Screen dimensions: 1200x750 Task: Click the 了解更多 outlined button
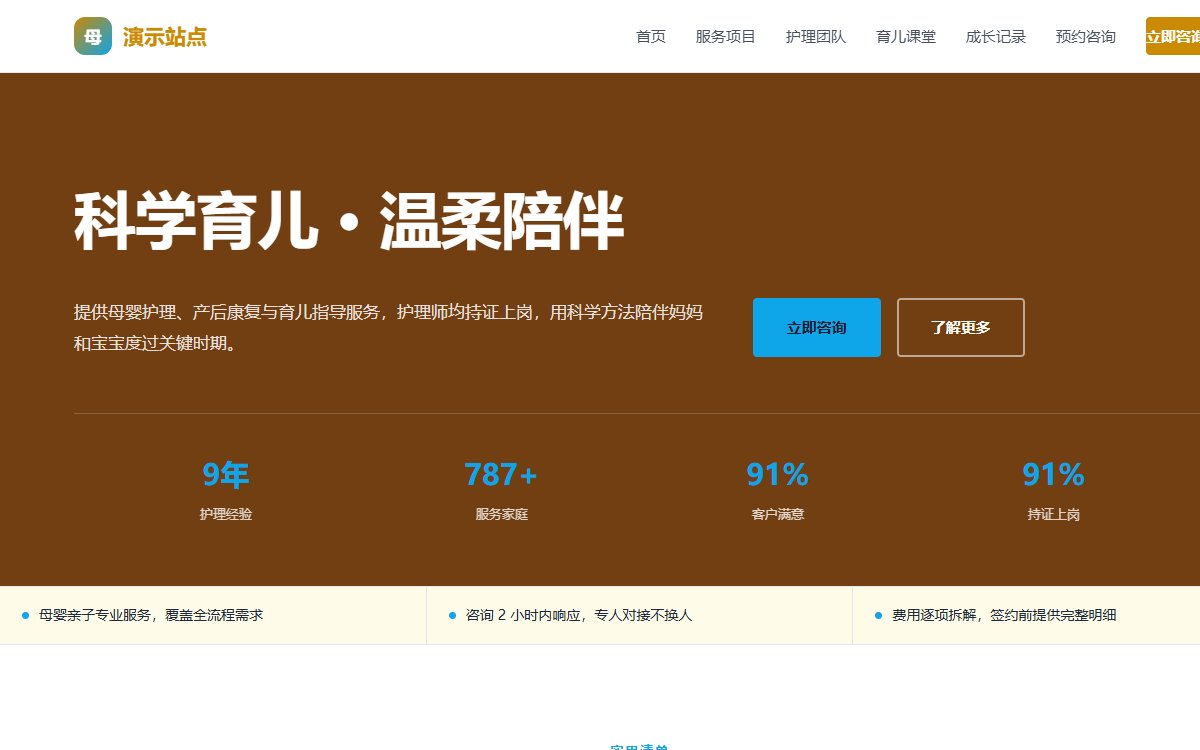pos(961,327)
